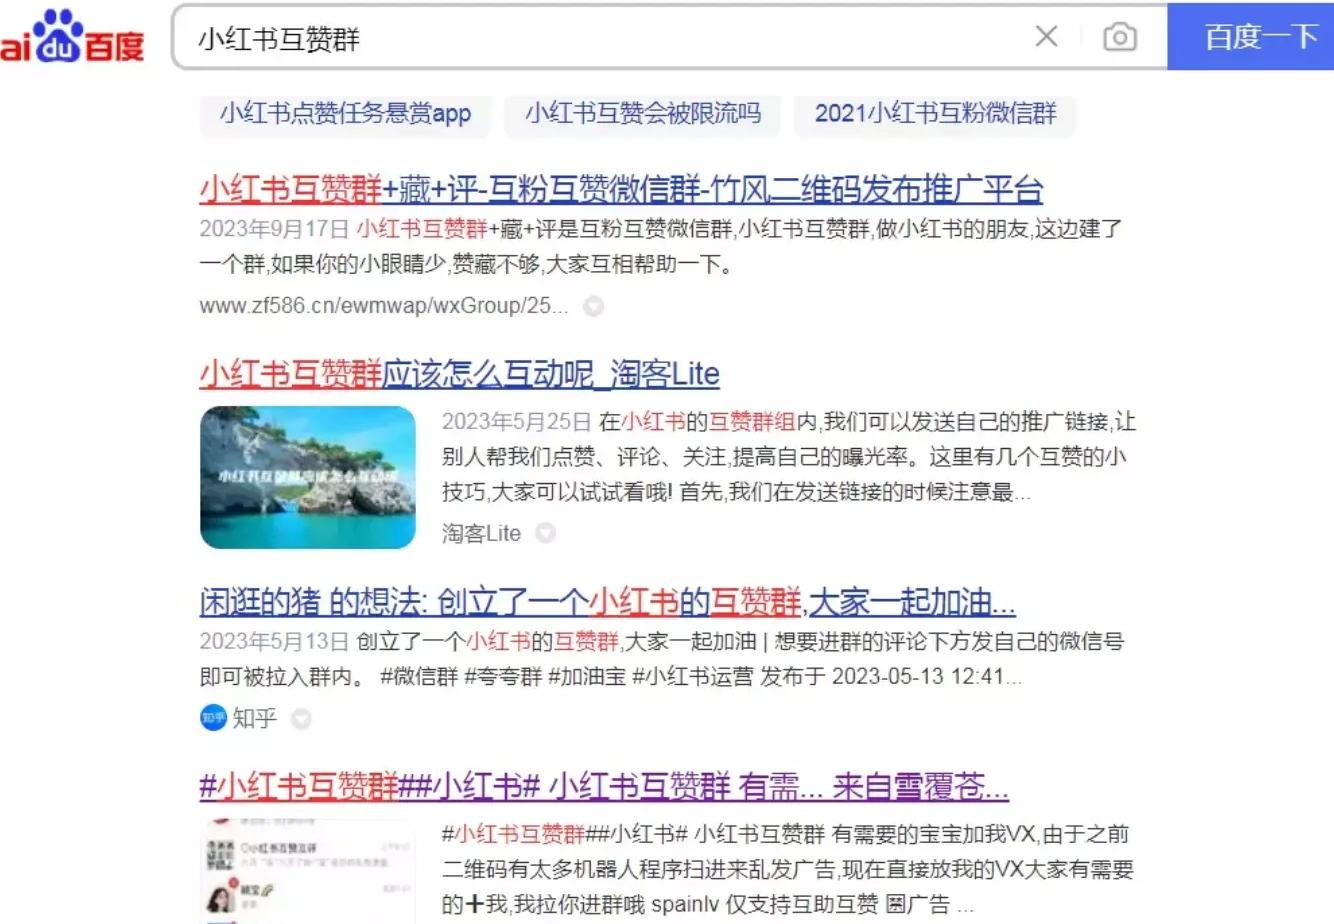Open image search via the camera icon

[1119, 37]
